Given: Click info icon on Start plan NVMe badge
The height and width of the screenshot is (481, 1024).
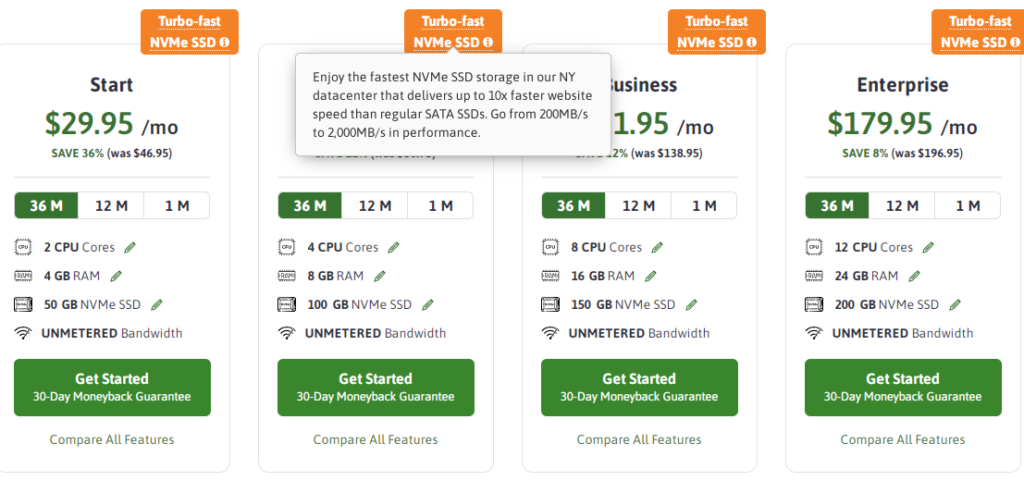Looking at the screenshot, I should 225,42.
